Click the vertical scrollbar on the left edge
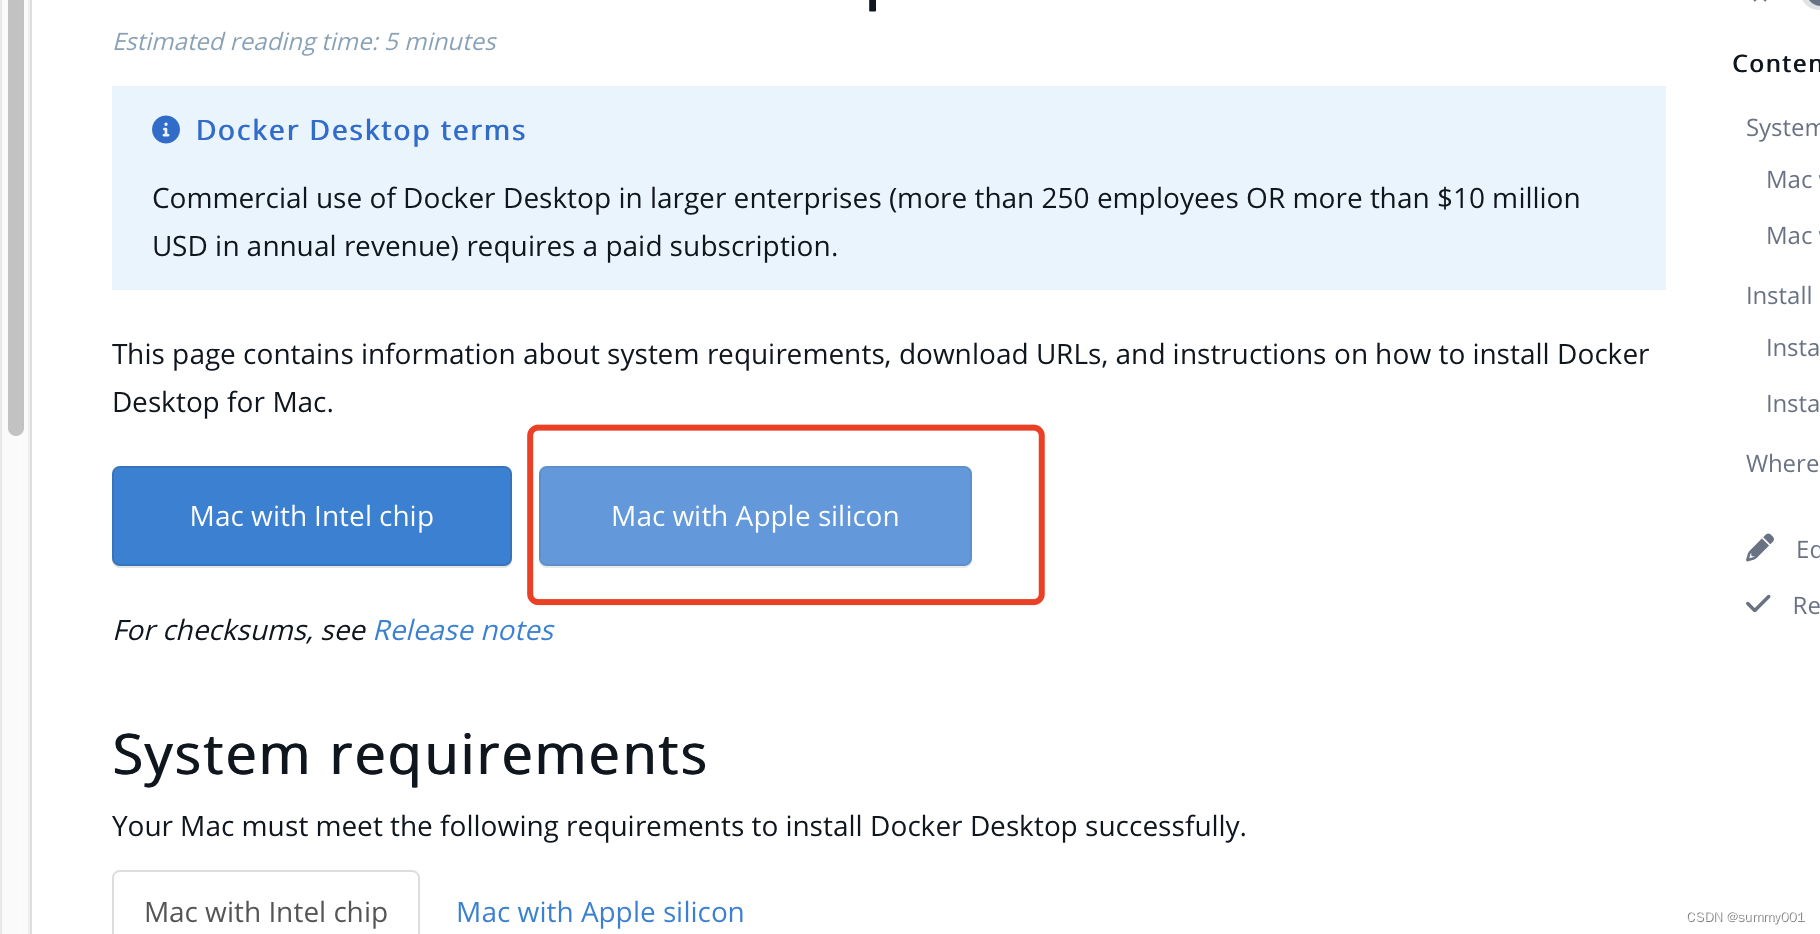Viewport: 1820px width, 934px height. pyautogui.click(x=15, y=218)
